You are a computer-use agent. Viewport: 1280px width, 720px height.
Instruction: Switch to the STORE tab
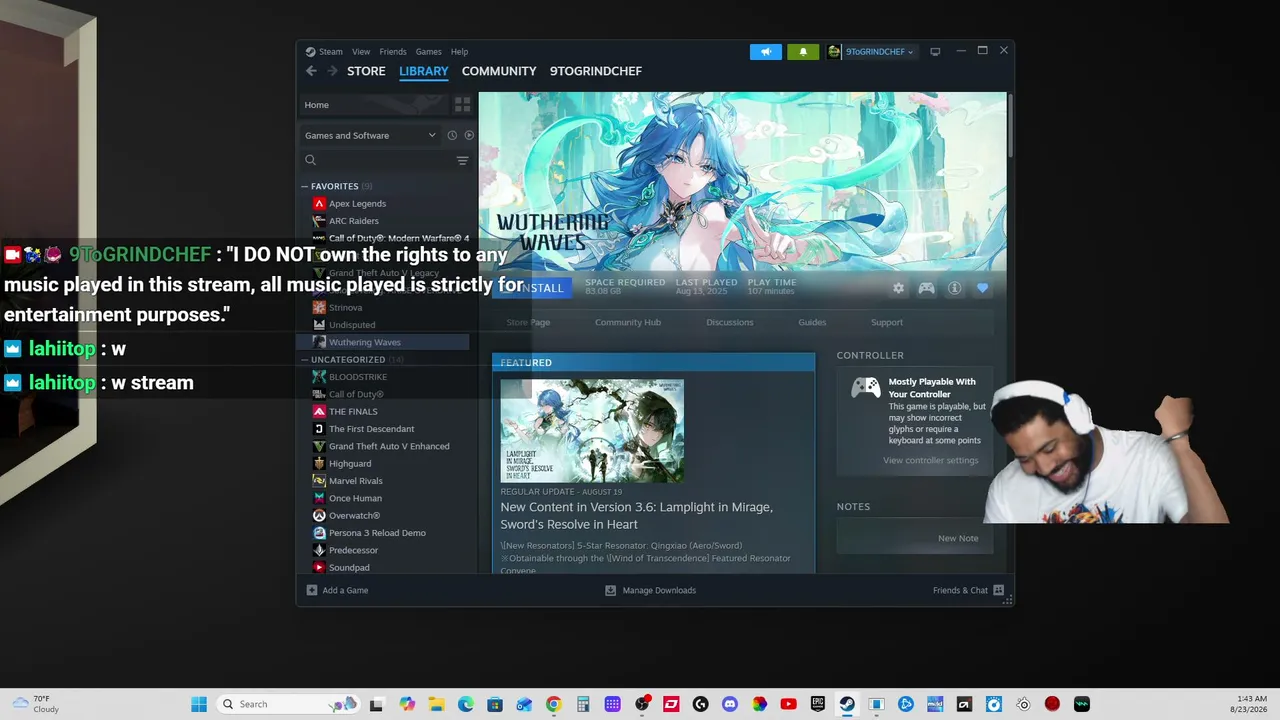pyautogui.click(x=366, y=71)
